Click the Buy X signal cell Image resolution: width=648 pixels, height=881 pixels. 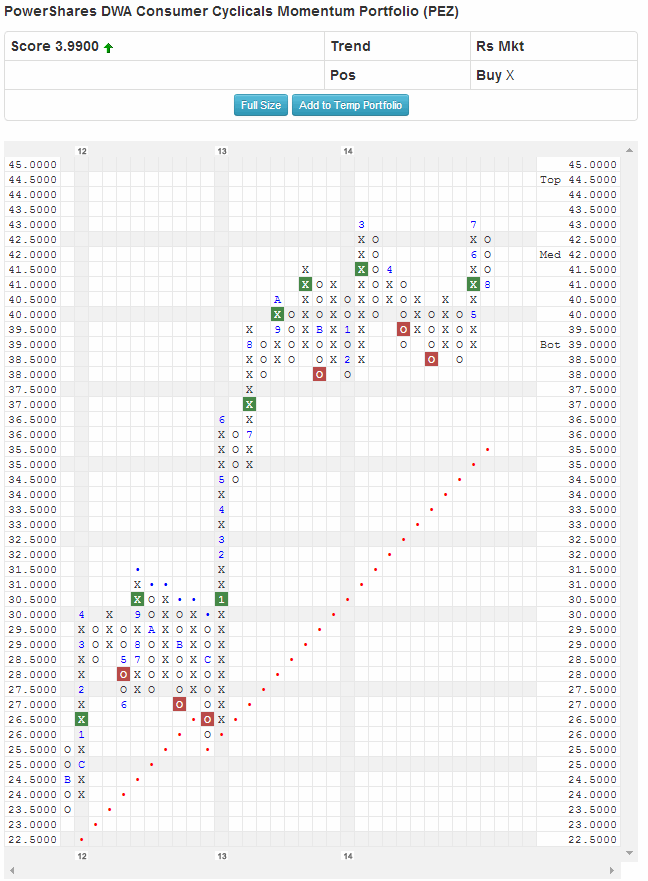(495, 75)
